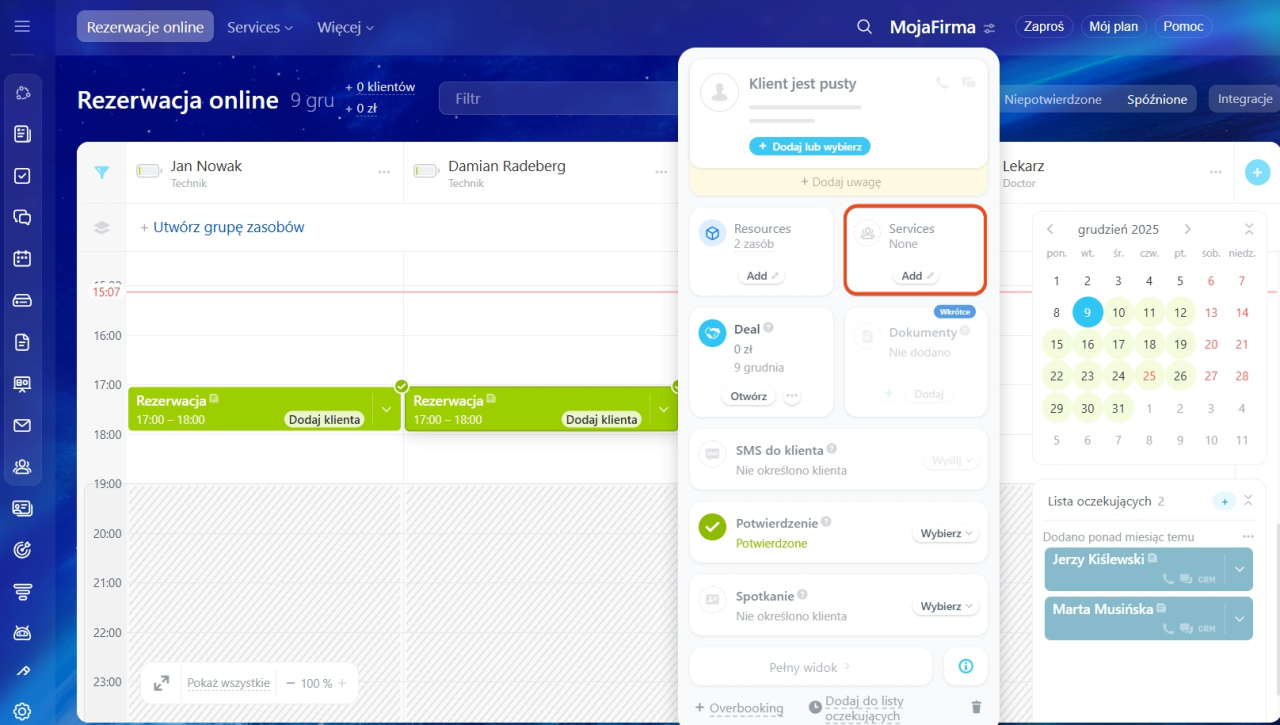
Task: Click the blue plus to add a resource
Action: click(1258, 172)
